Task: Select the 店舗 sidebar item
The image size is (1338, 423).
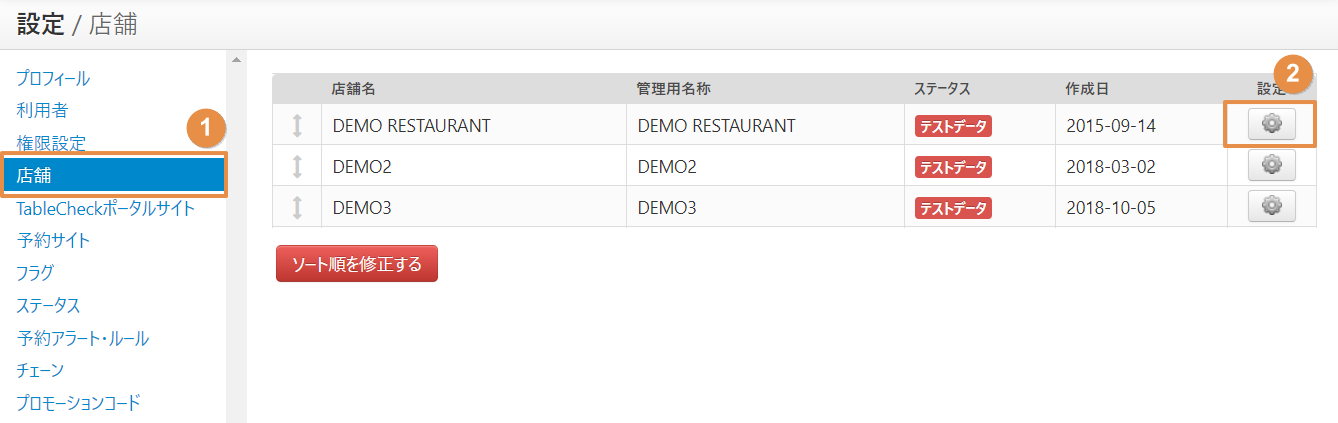Action: tap(113, 176)
